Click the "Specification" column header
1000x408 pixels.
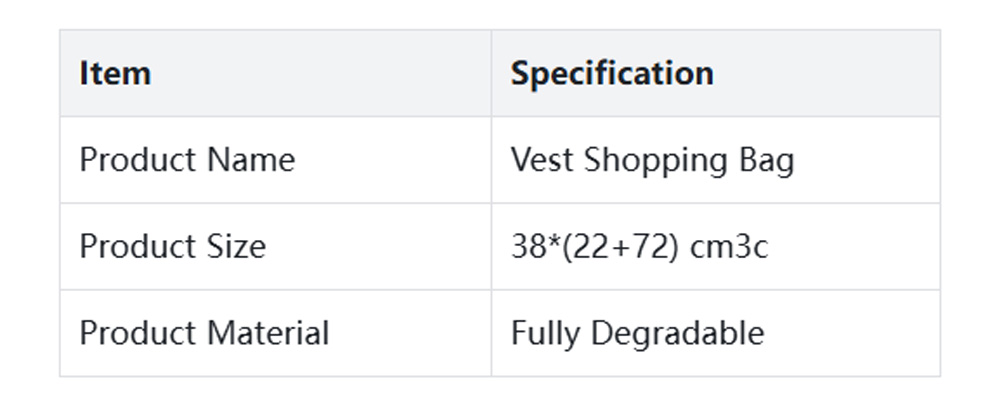point(612,74)
